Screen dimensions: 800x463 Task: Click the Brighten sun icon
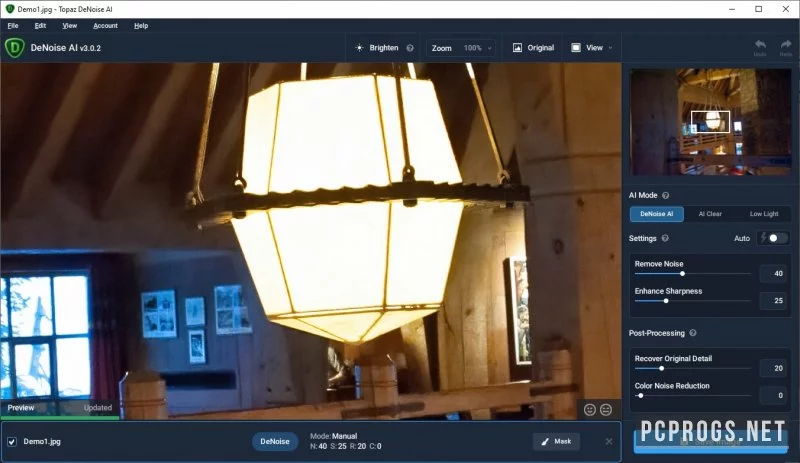point(359,47)
